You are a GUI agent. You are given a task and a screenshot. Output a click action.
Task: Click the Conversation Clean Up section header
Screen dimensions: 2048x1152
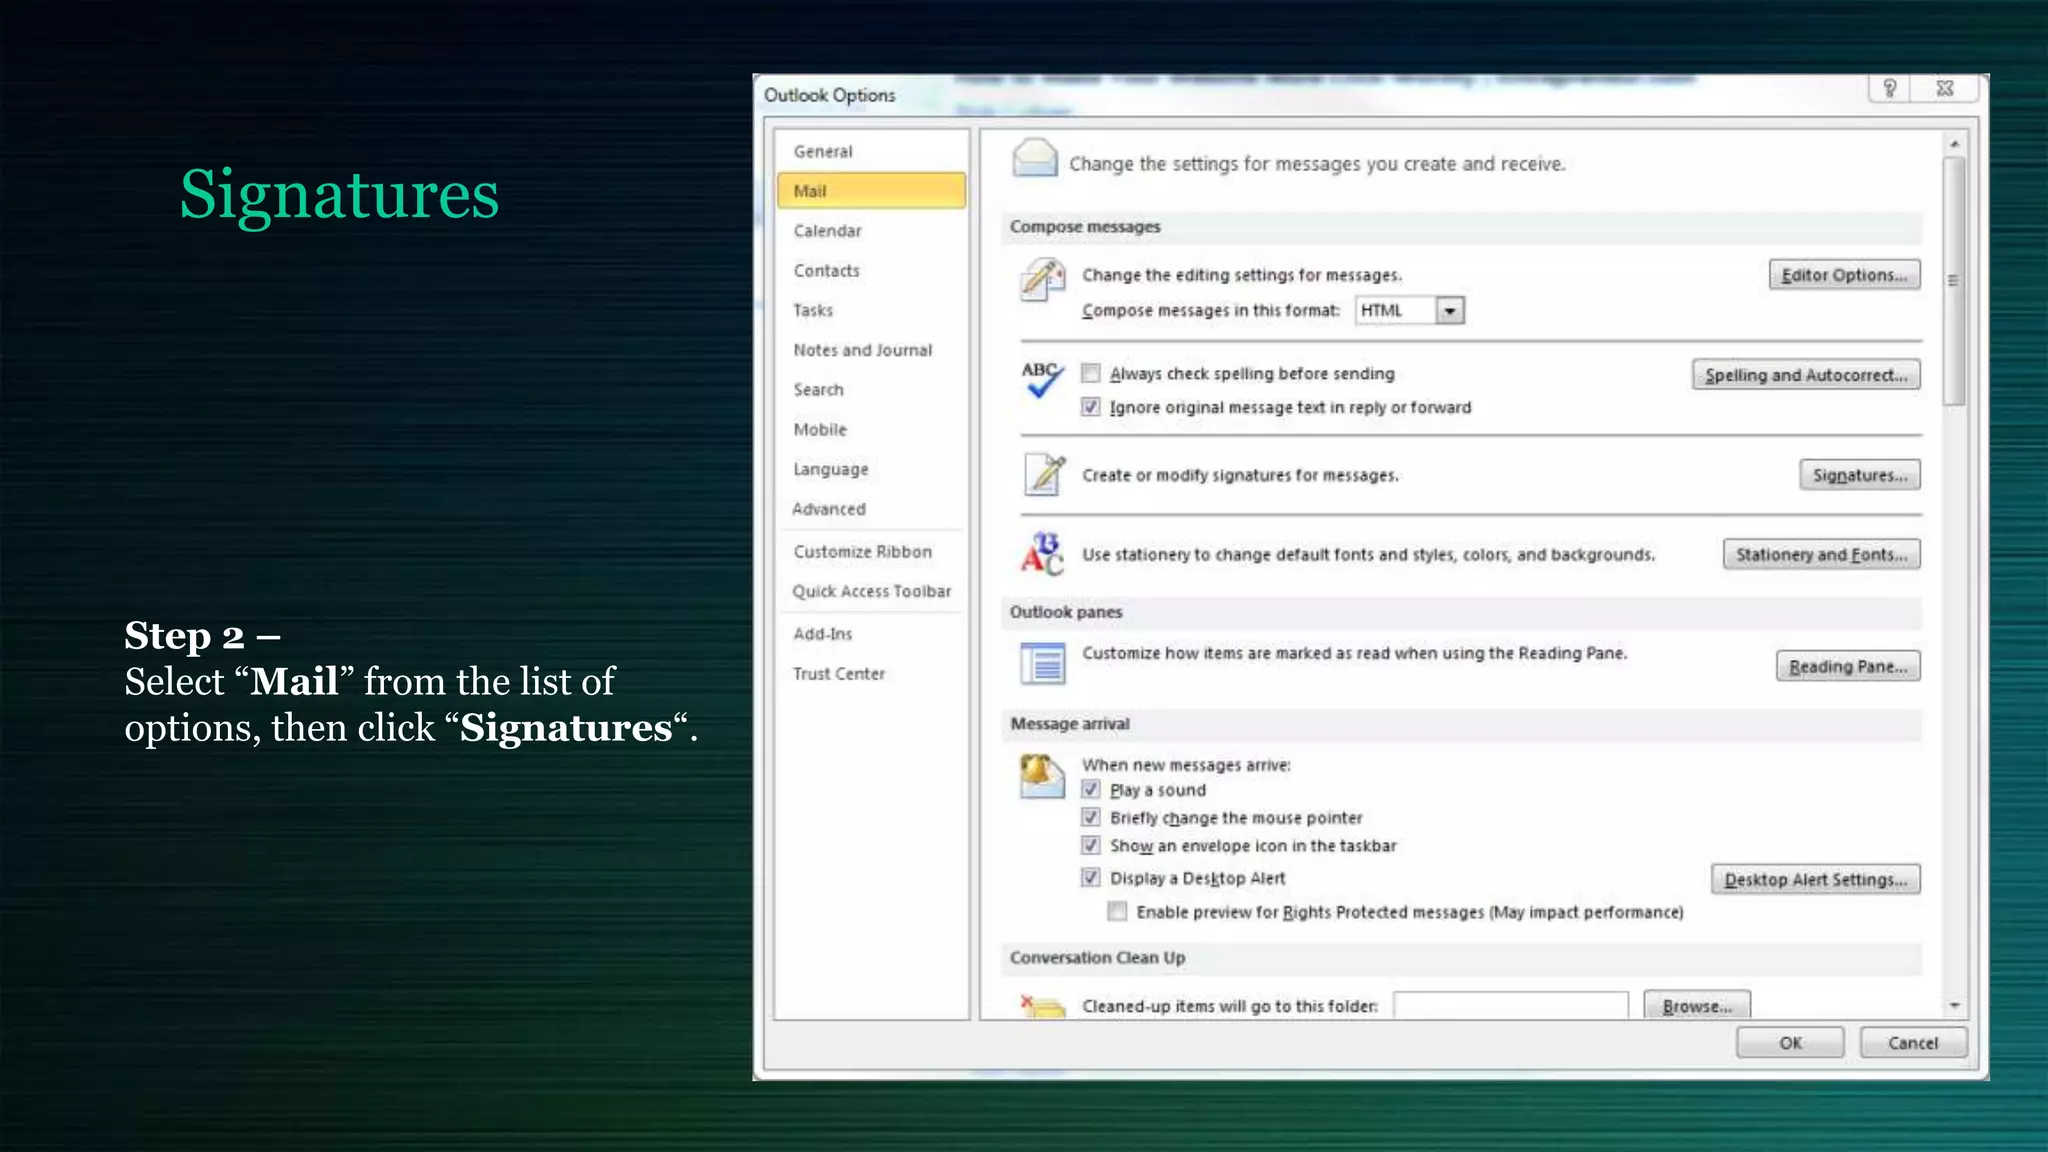pyautogui.click(x=1461, y=958)
